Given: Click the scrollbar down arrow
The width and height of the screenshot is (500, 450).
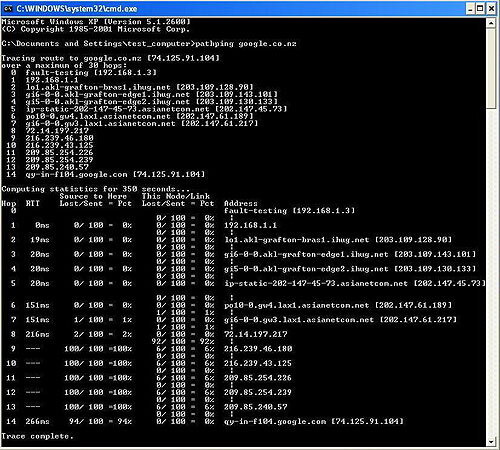Looking at the screenshot, I should (x=491, y=442).
